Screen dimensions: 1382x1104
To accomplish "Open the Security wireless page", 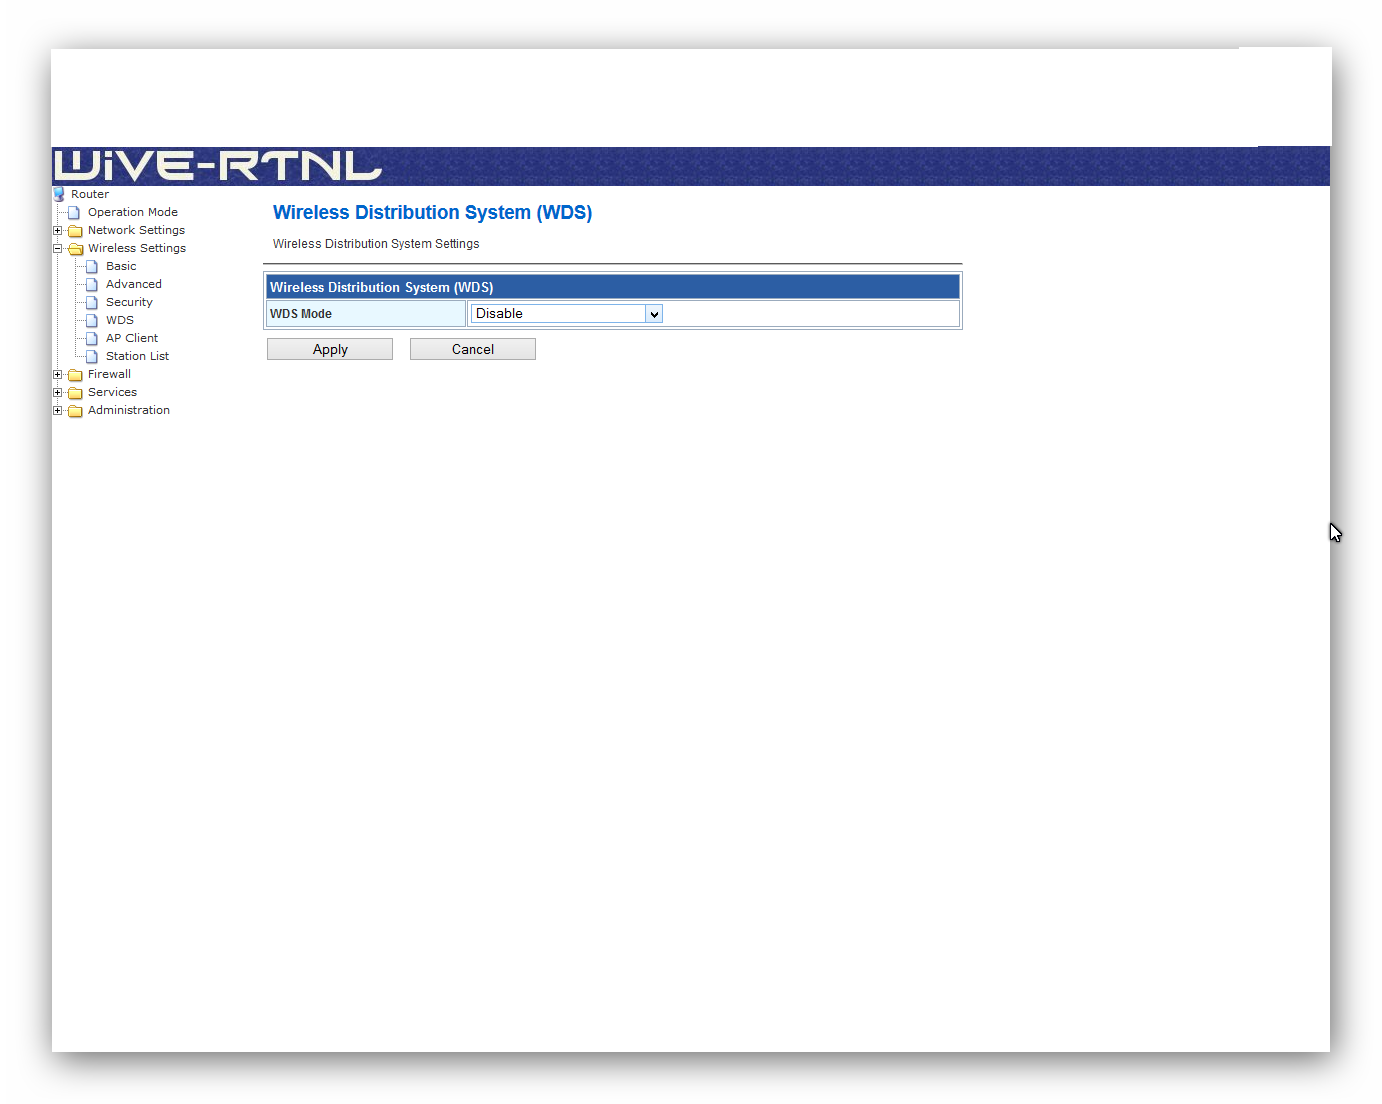I will 129,302.
